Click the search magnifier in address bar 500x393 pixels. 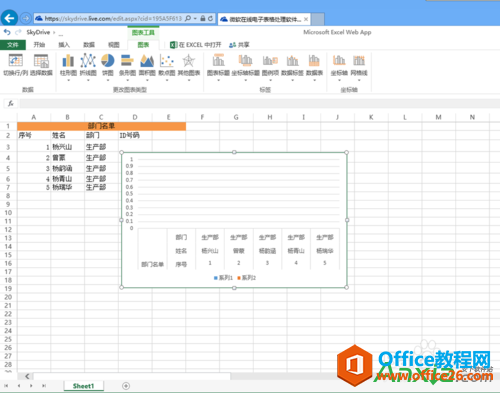coord(188,18)
